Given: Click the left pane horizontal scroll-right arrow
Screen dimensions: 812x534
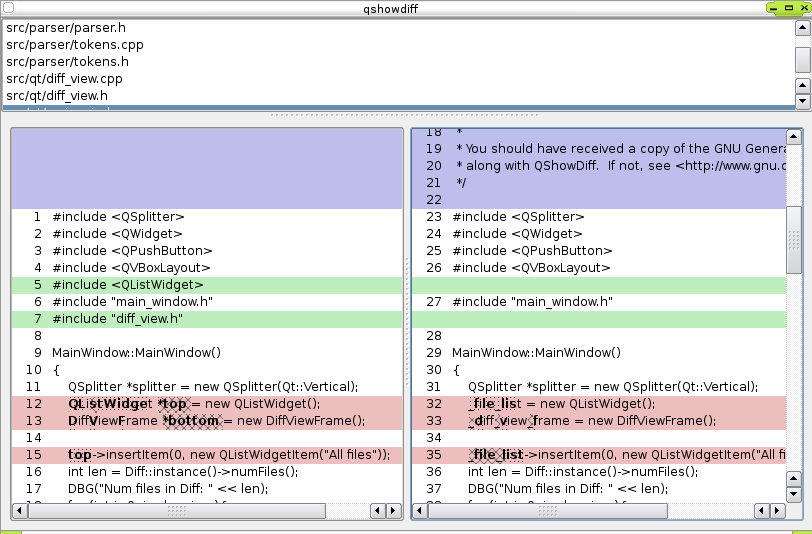Looking at the screenshot, I should [x=394, y=511].
